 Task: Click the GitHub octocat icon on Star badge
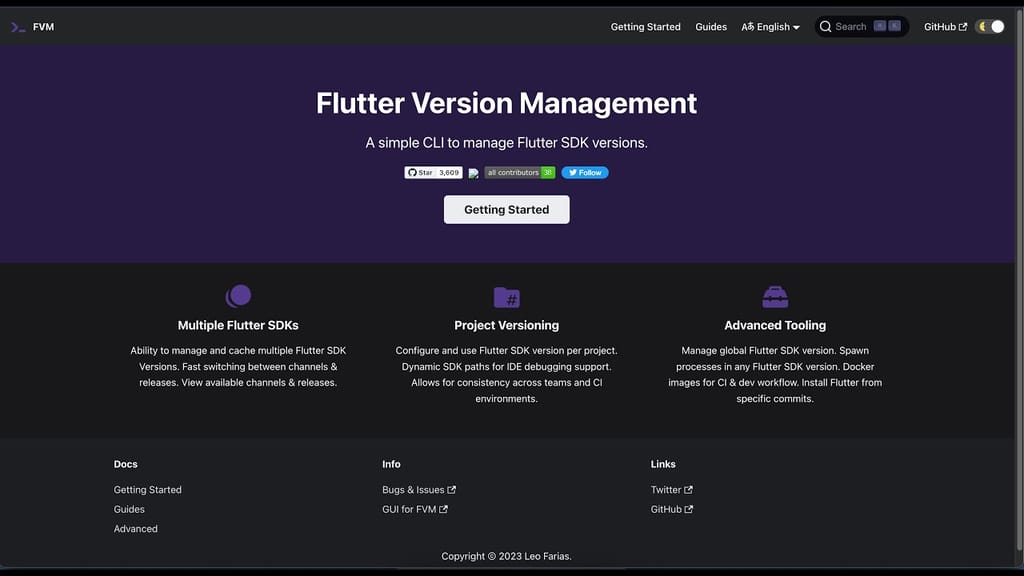[414, 172]
